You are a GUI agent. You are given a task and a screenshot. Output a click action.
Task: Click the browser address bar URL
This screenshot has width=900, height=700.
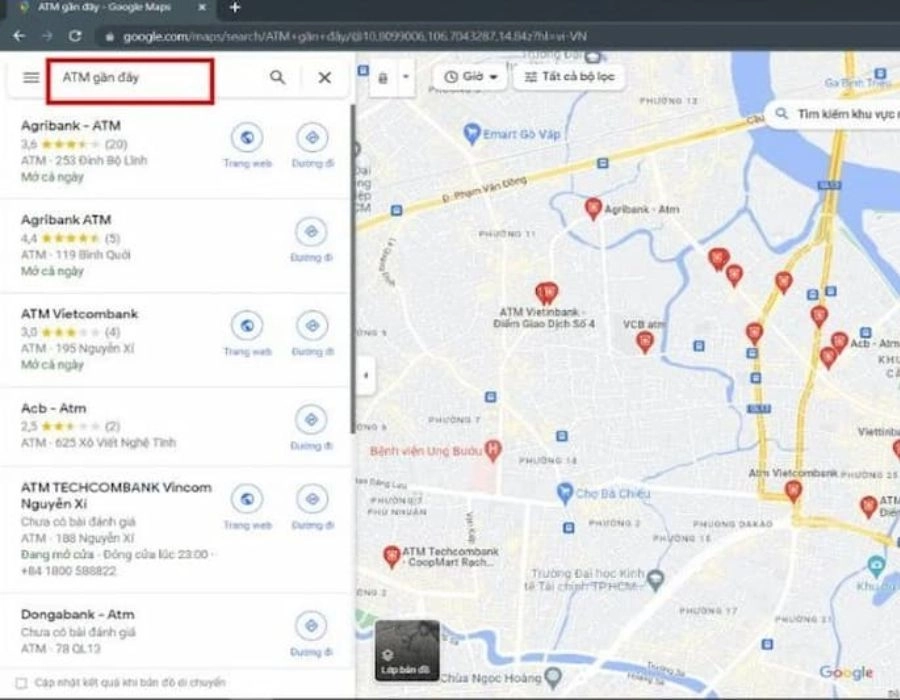coord(355,37)
